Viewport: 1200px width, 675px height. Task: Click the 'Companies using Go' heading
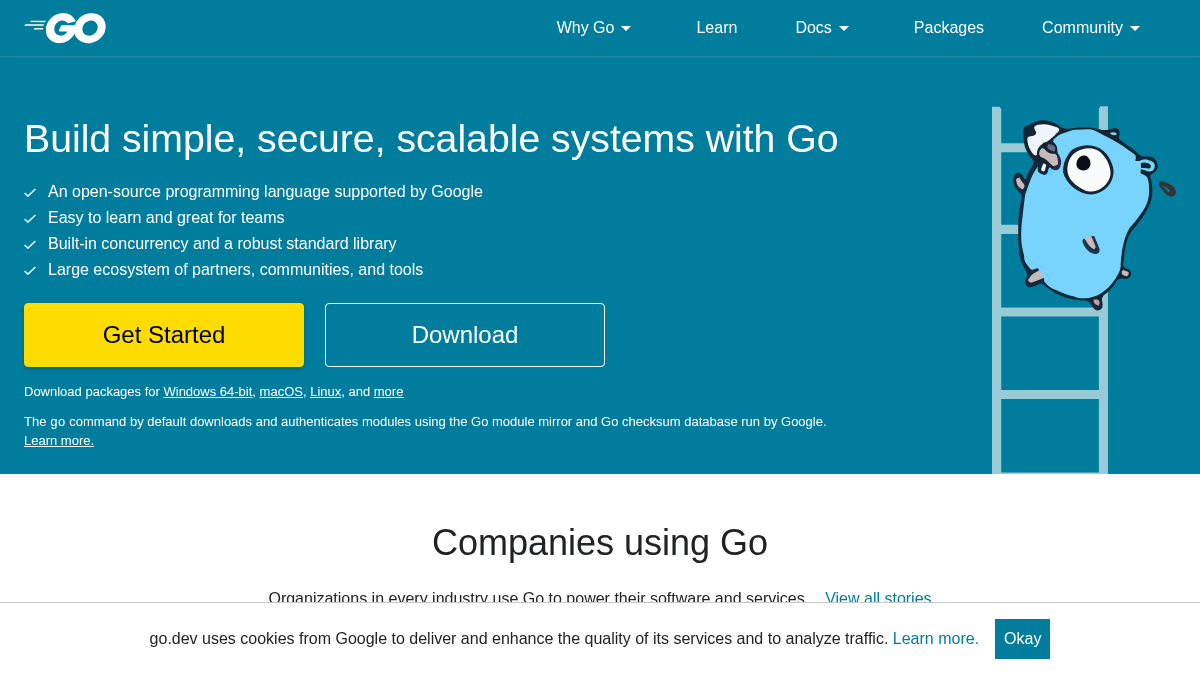600,543
